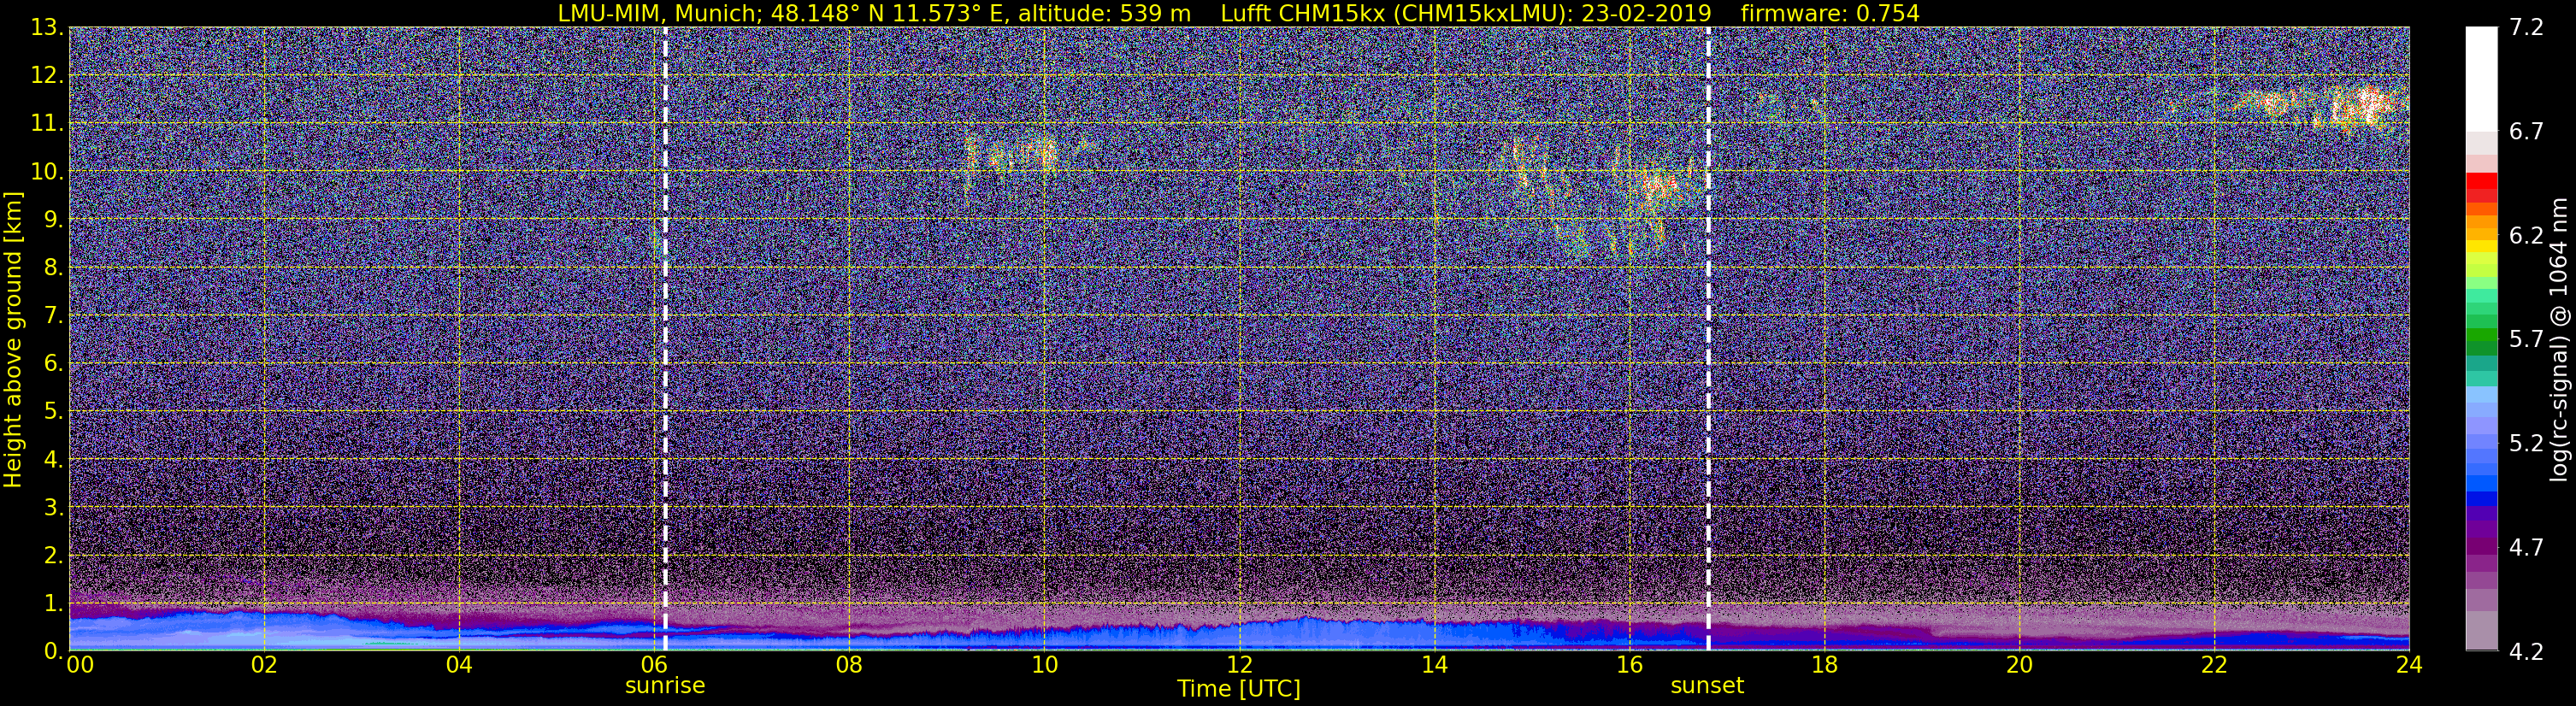
Task: Click the height axis tick '2.'
Action: click(x=53, y=556)
